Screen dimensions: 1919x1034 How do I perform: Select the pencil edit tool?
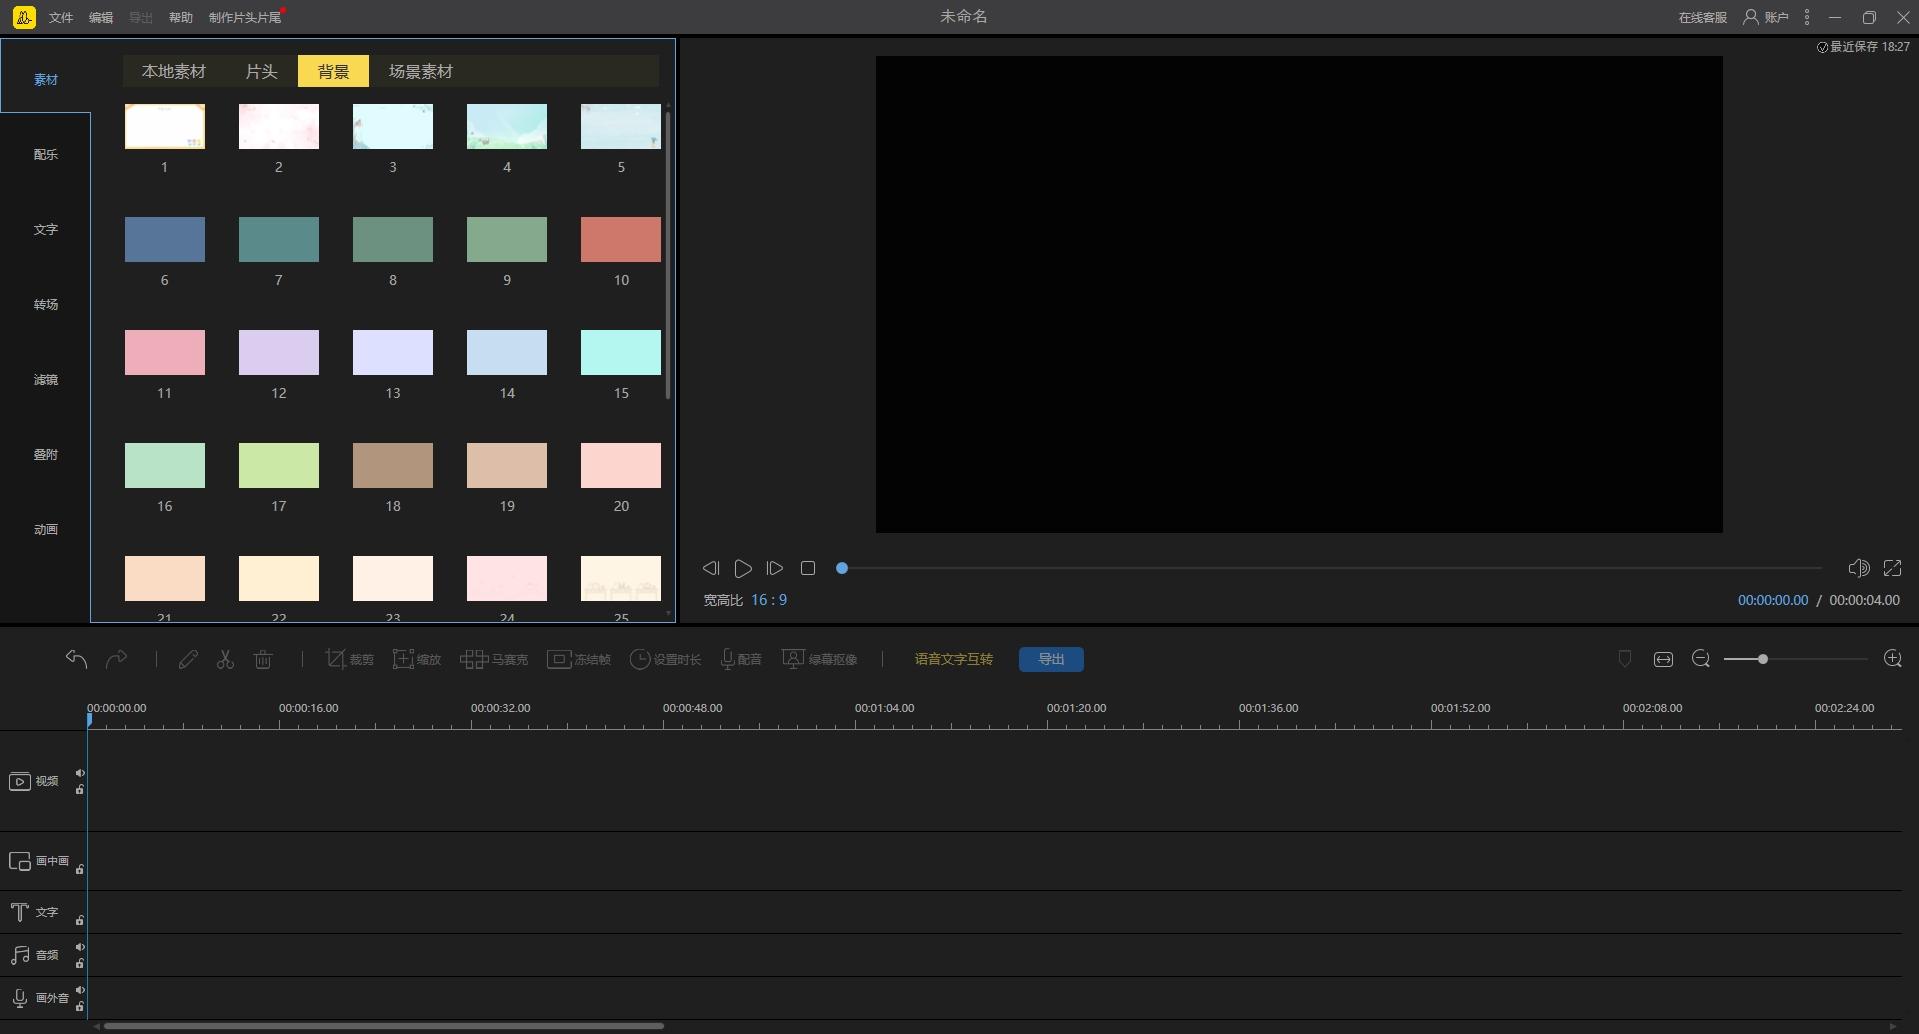tap(187, 659)
